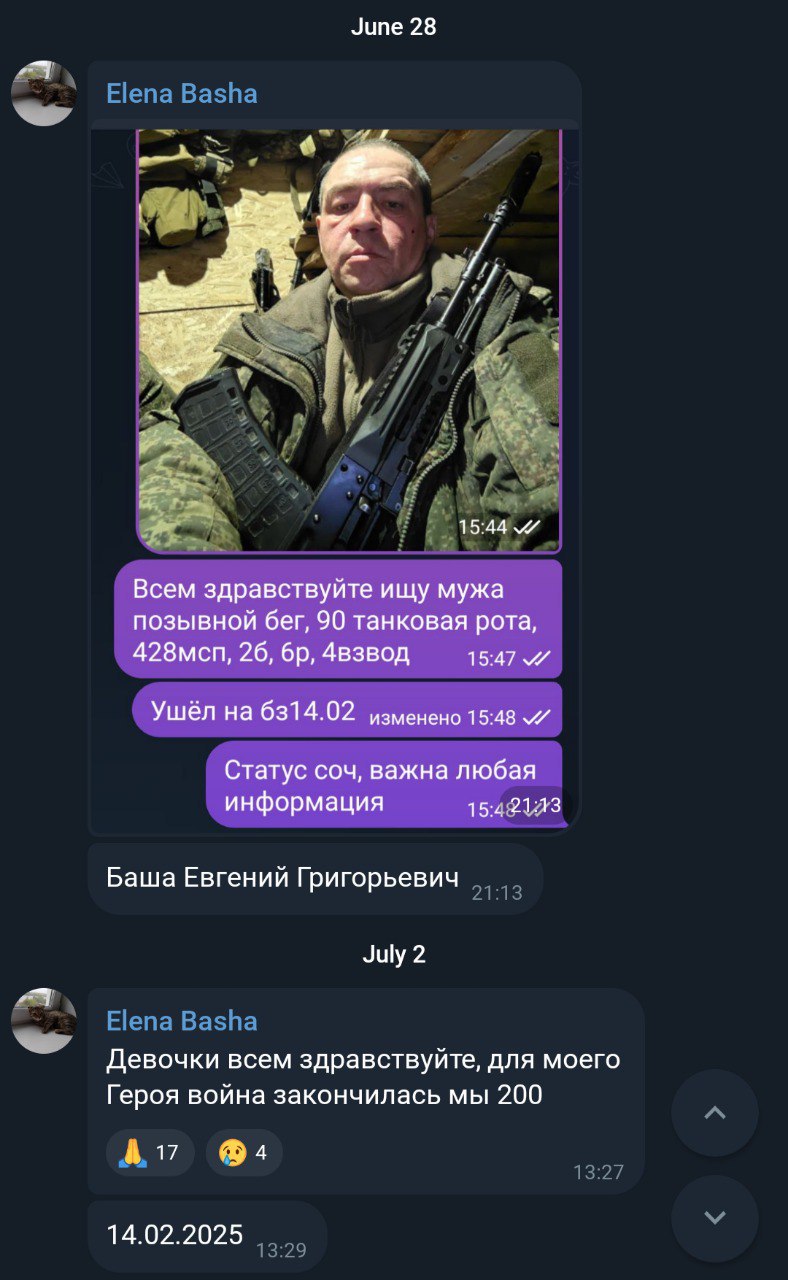The image size is (788, 1280).
Task: Click the purple bubble 'Ушёл на бз14.02'
Action: tap(347, 710)
